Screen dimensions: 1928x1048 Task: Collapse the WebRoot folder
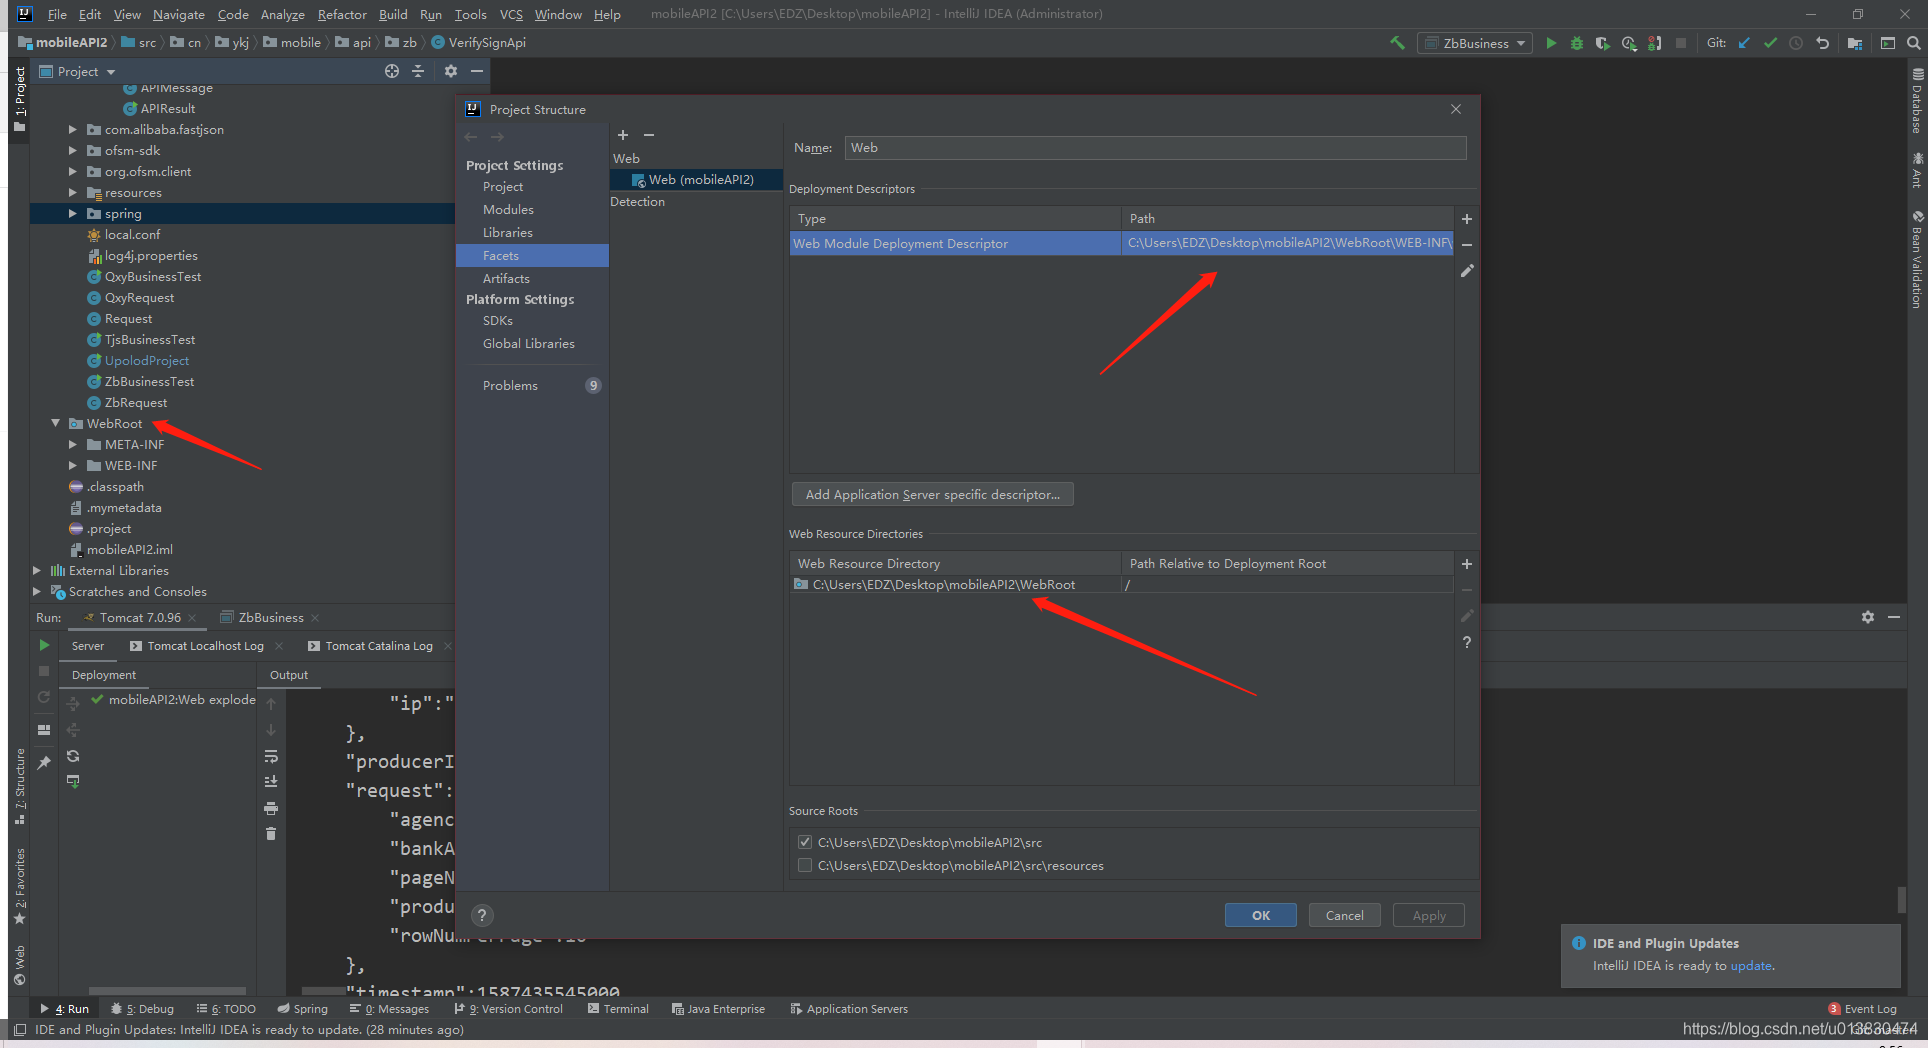(55, 424)
